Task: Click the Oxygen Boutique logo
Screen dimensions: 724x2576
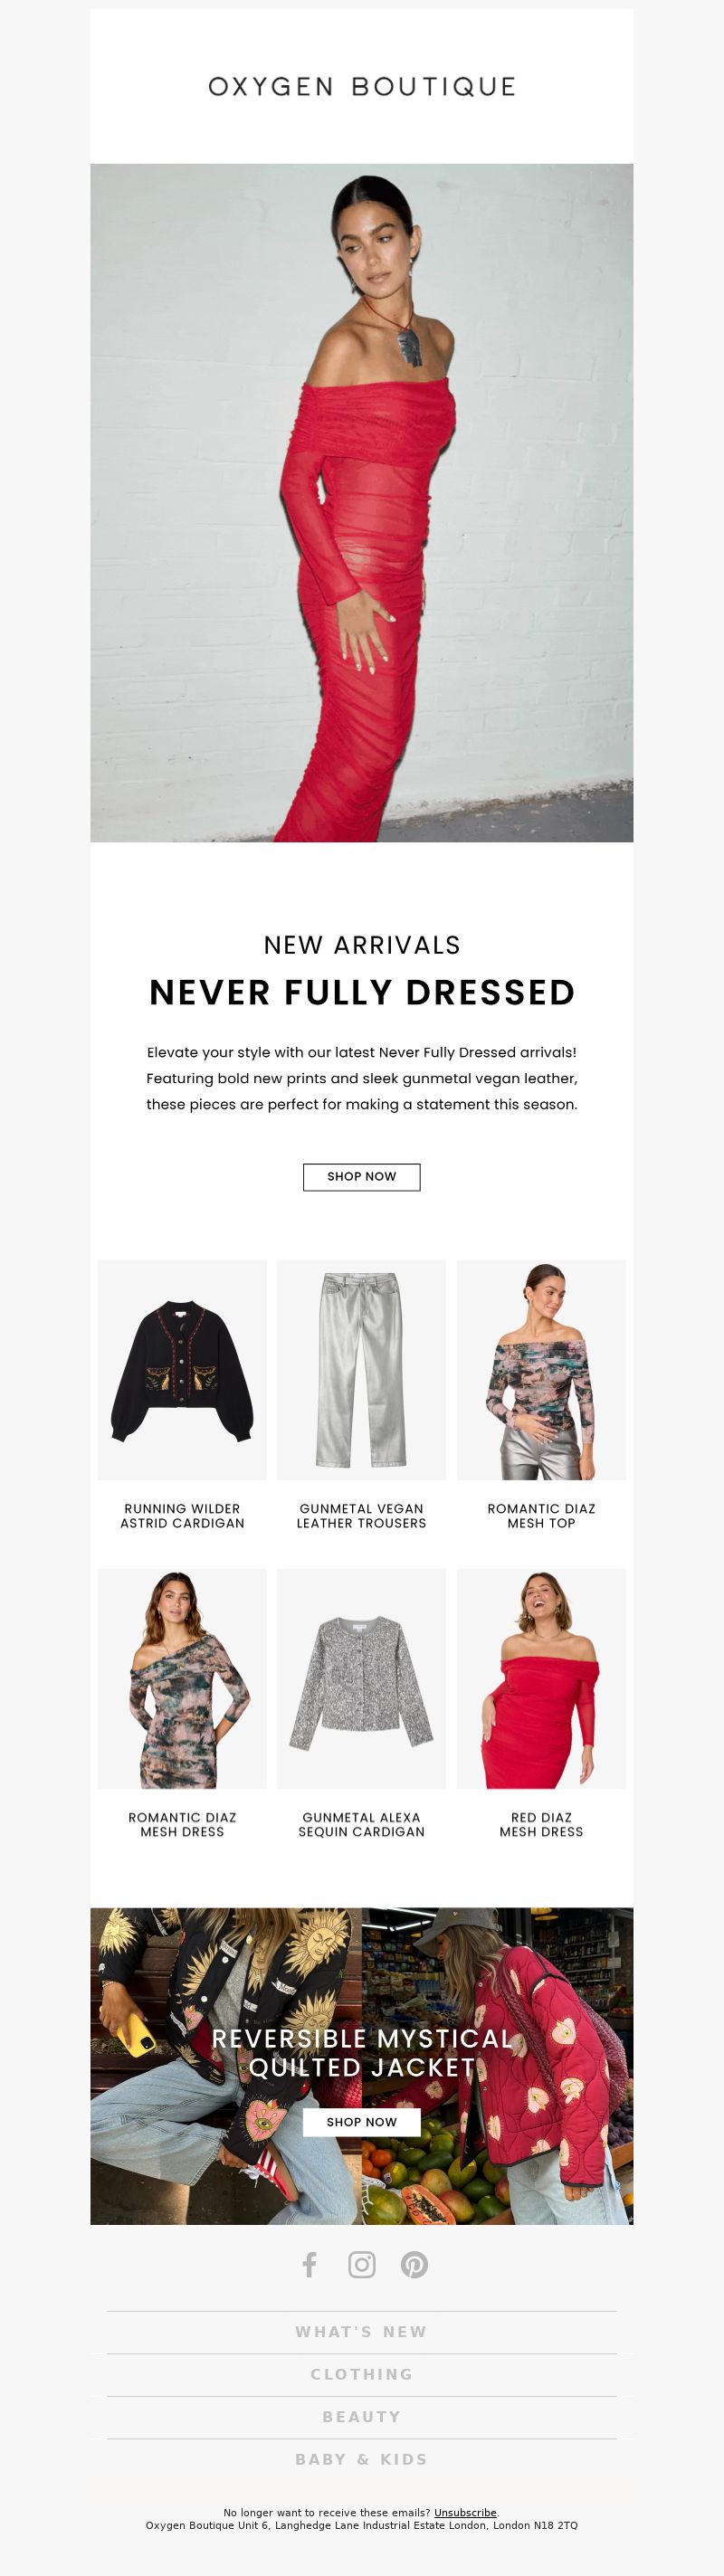Action: (362, 87)
